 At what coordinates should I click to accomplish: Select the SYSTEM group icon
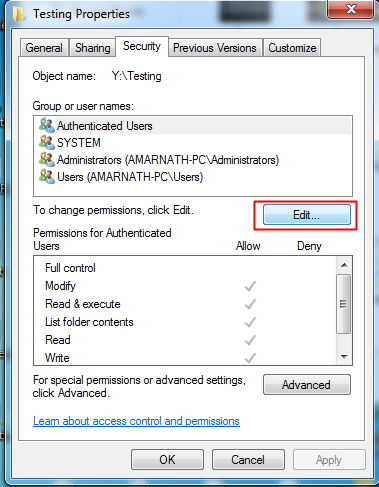click(x=47, y=142)
